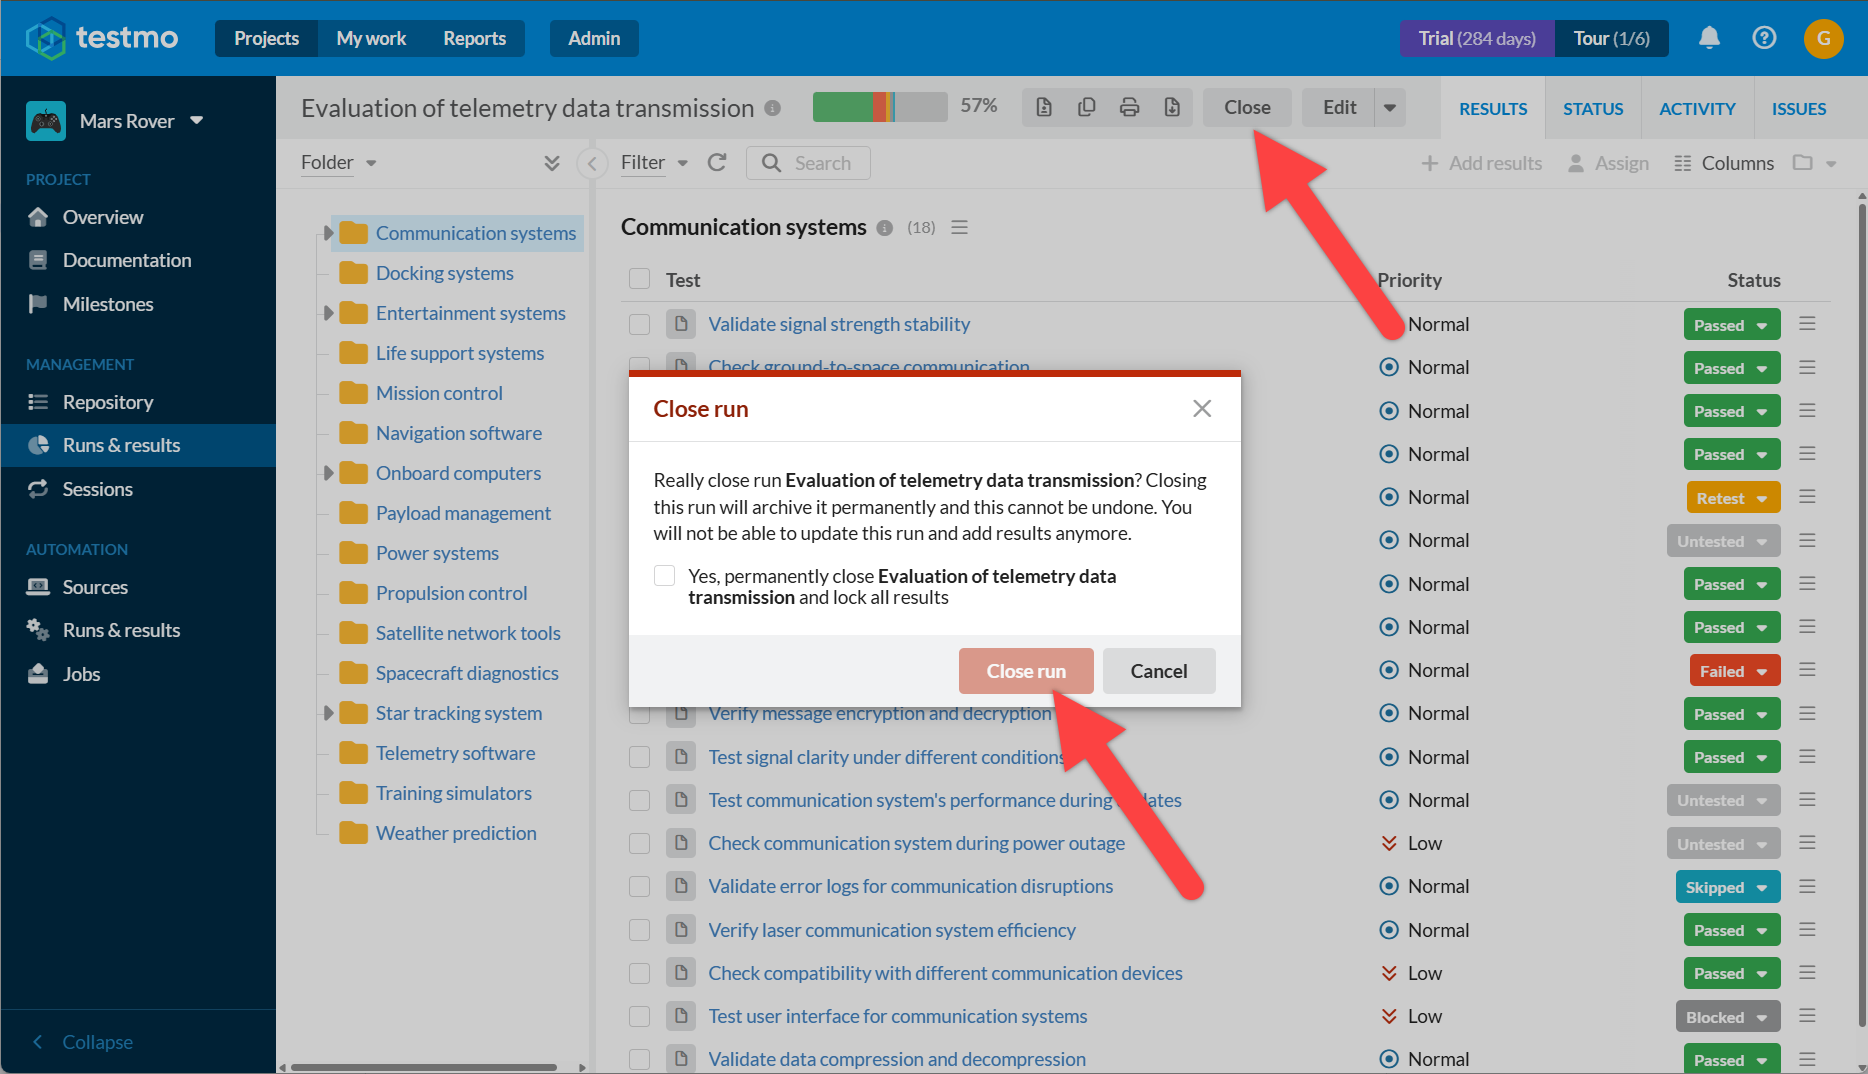1868x1074 pixels.
Task: Collapse all folders with double chevron
Action: pos(551,163)
